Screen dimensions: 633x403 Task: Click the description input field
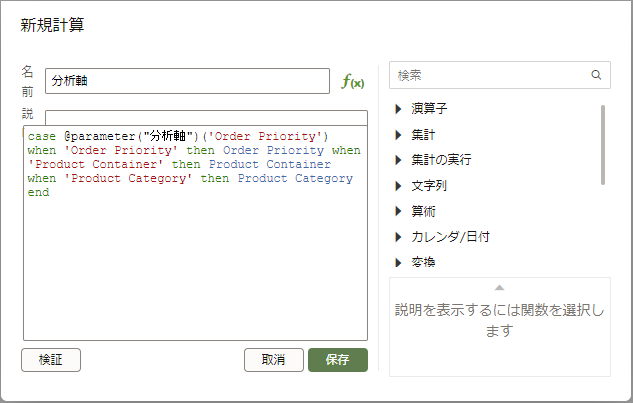(206, 118)
